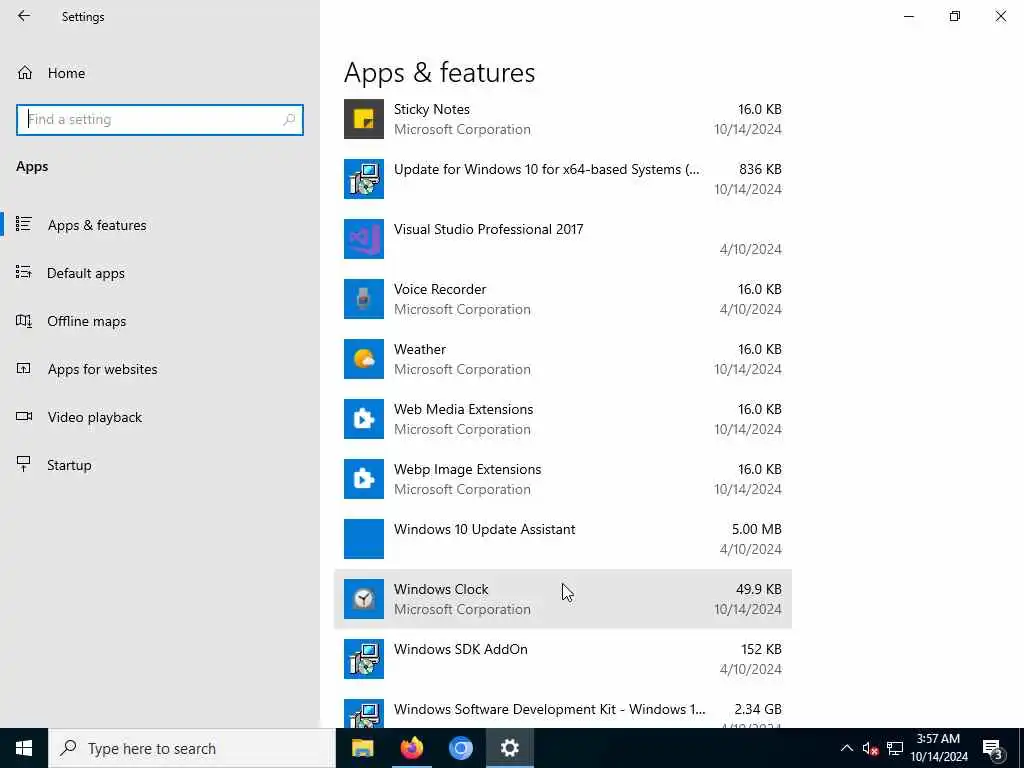This screenshot has height=768, width=1024.
Task: Click the Windows SDK AddOn icon
Action: pyautogui.click(x=364, y=660)
